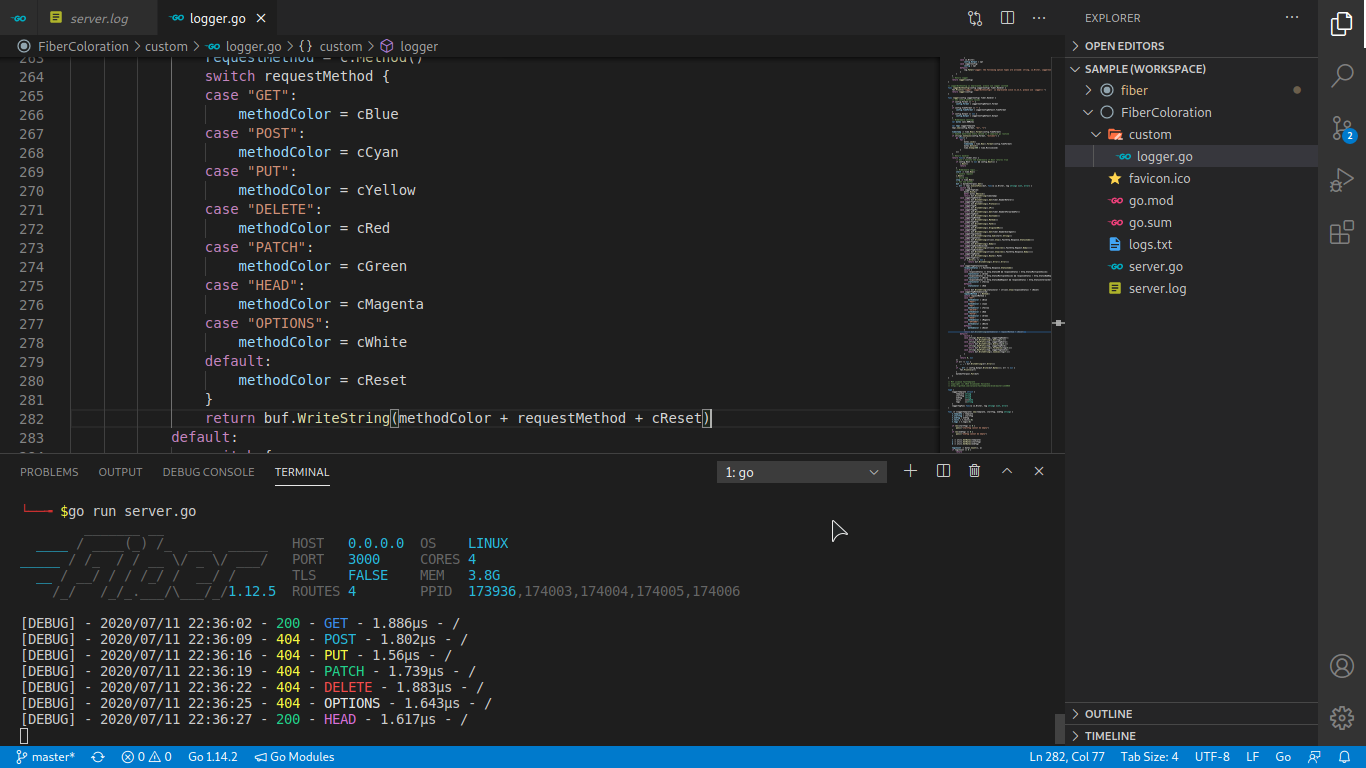Image resolution: width=1366 pixels, height=768 pixels.
Task: Add a new terminal with the plus icon
Action: pos(910,471)
